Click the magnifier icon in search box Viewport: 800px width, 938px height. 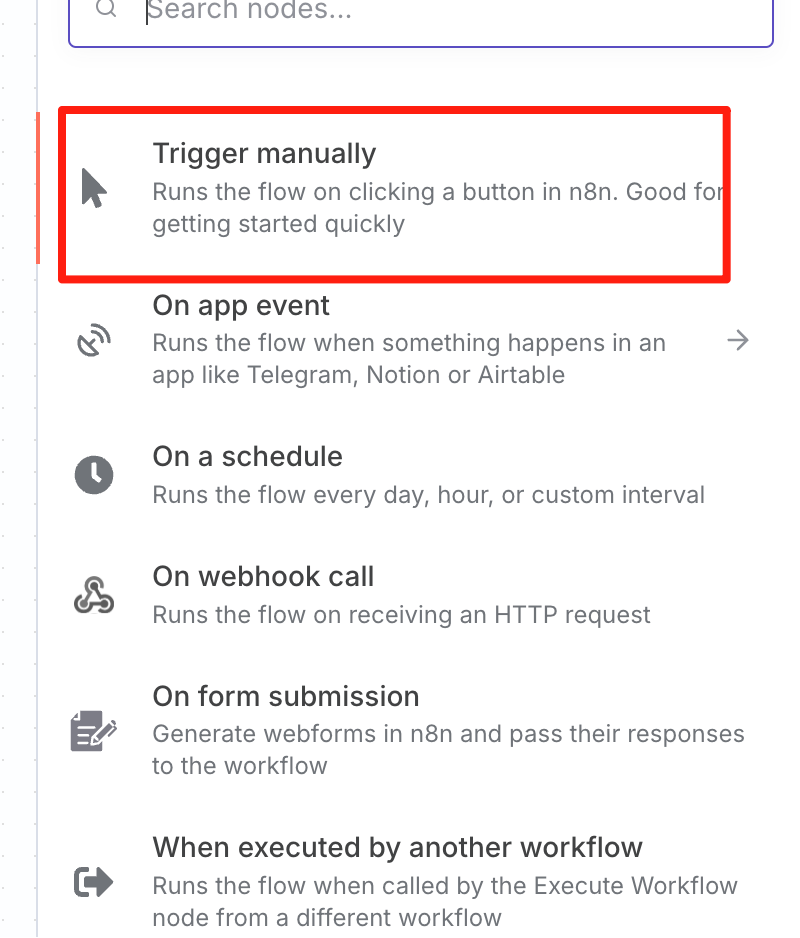107,8
